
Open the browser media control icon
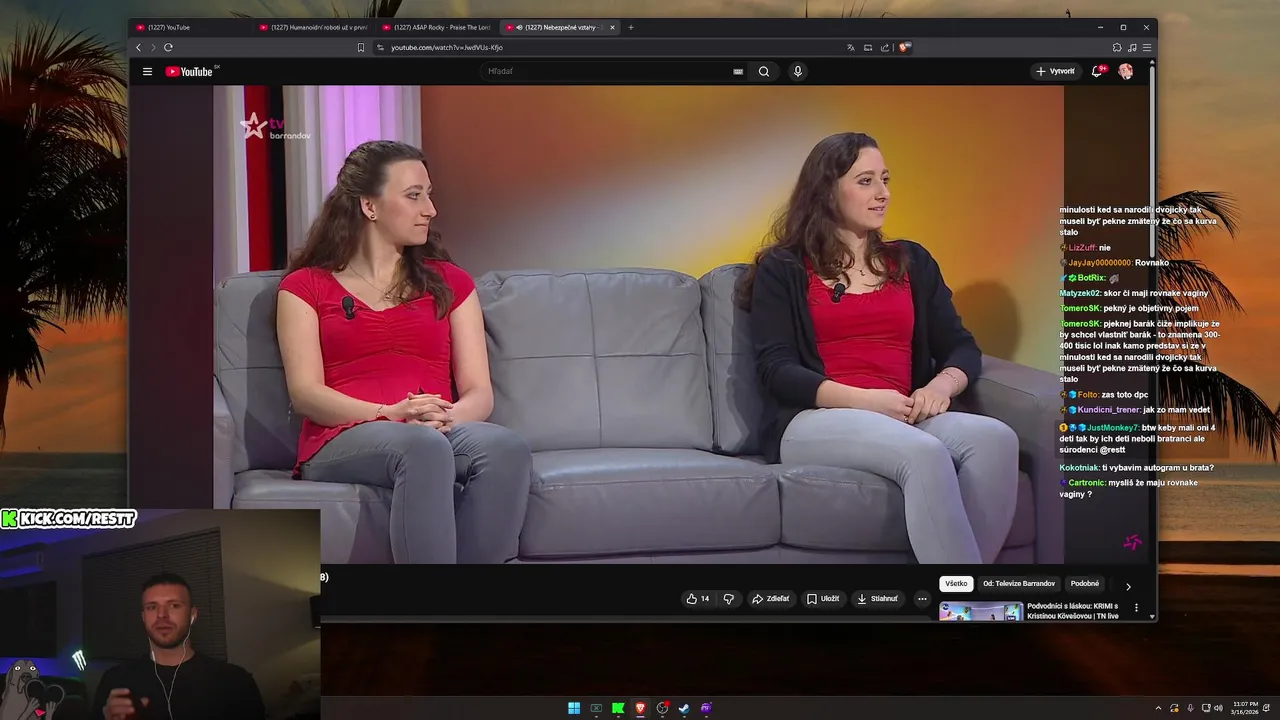point(1132,47)
